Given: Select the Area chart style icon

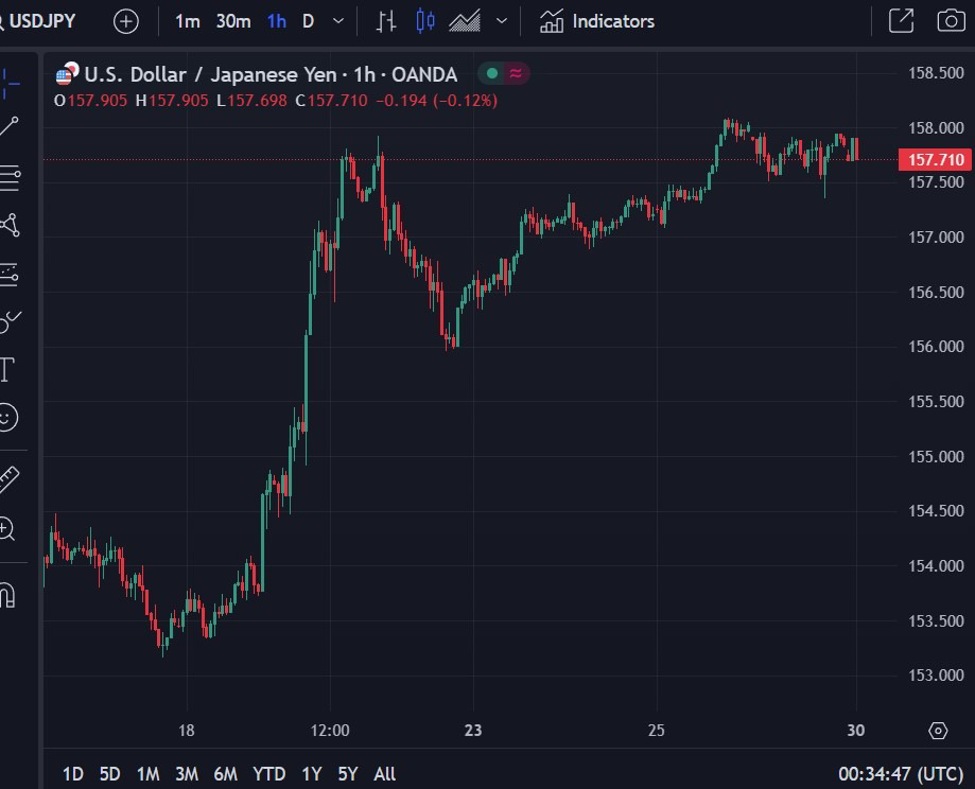Looking at the screenshot, I should (465, 22).
